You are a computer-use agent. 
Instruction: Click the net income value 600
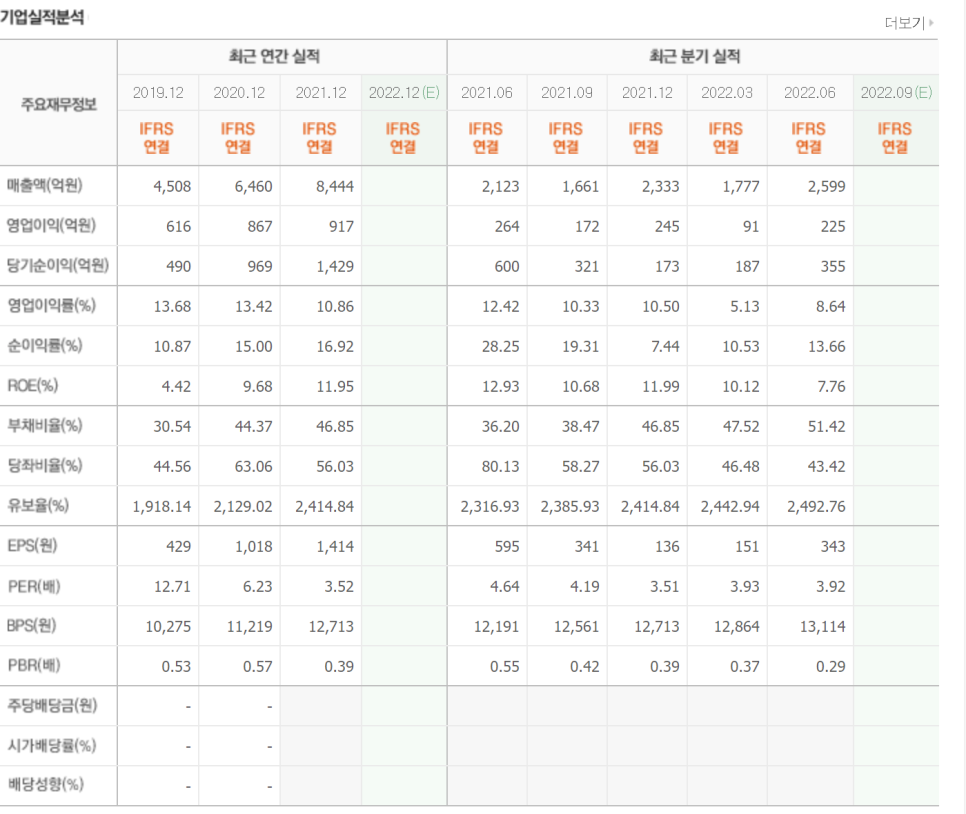pos(507,267)
